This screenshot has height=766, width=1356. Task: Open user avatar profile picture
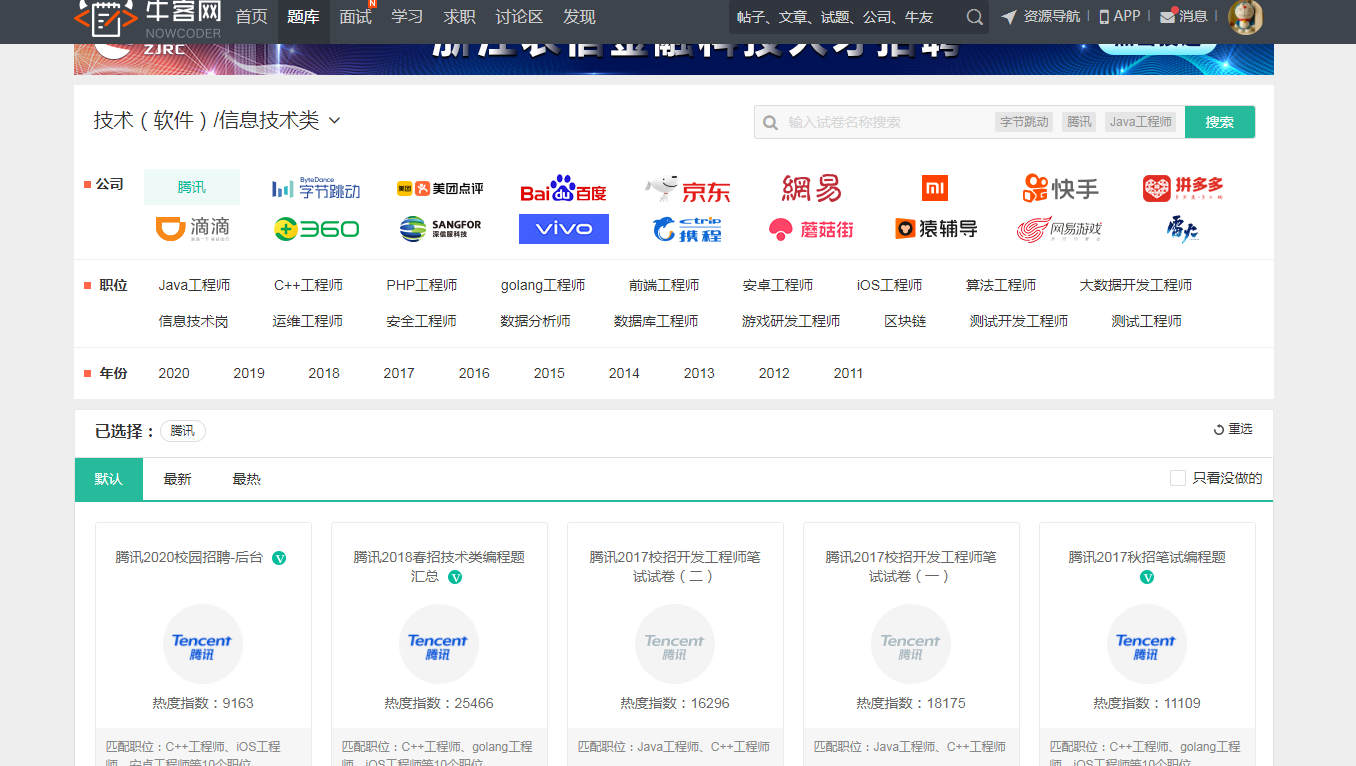click(x=1245, y=16)
